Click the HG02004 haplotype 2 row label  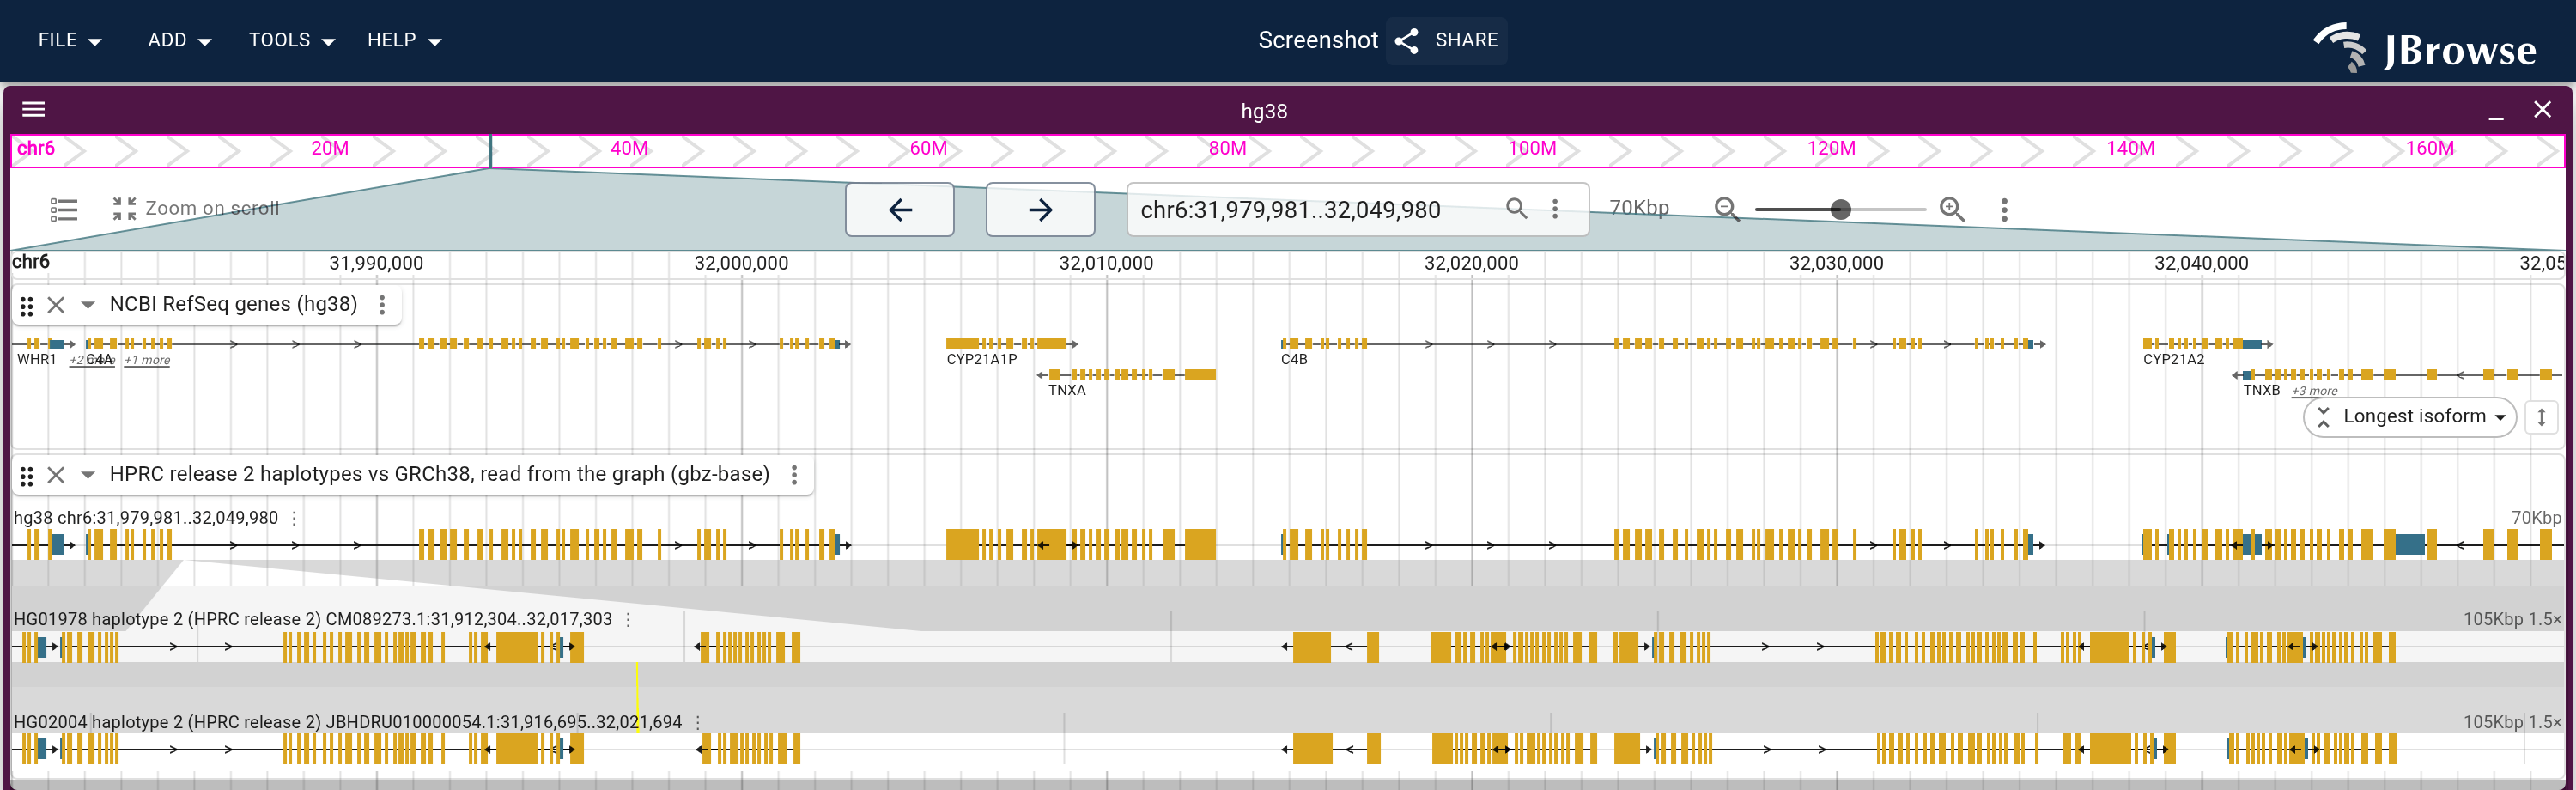point(347,722)
